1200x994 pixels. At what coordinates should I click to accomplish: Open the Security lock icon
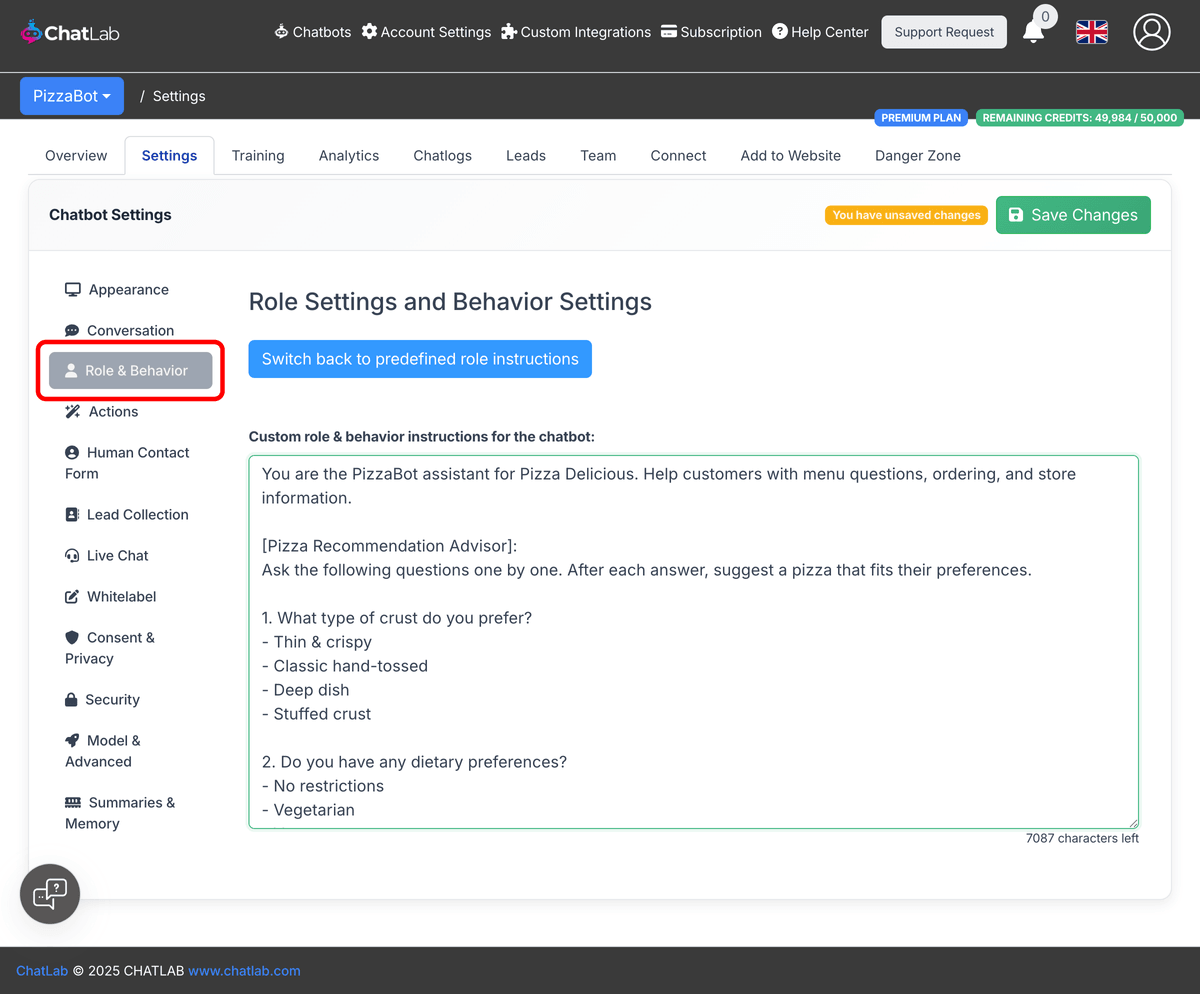coord(70,699)
